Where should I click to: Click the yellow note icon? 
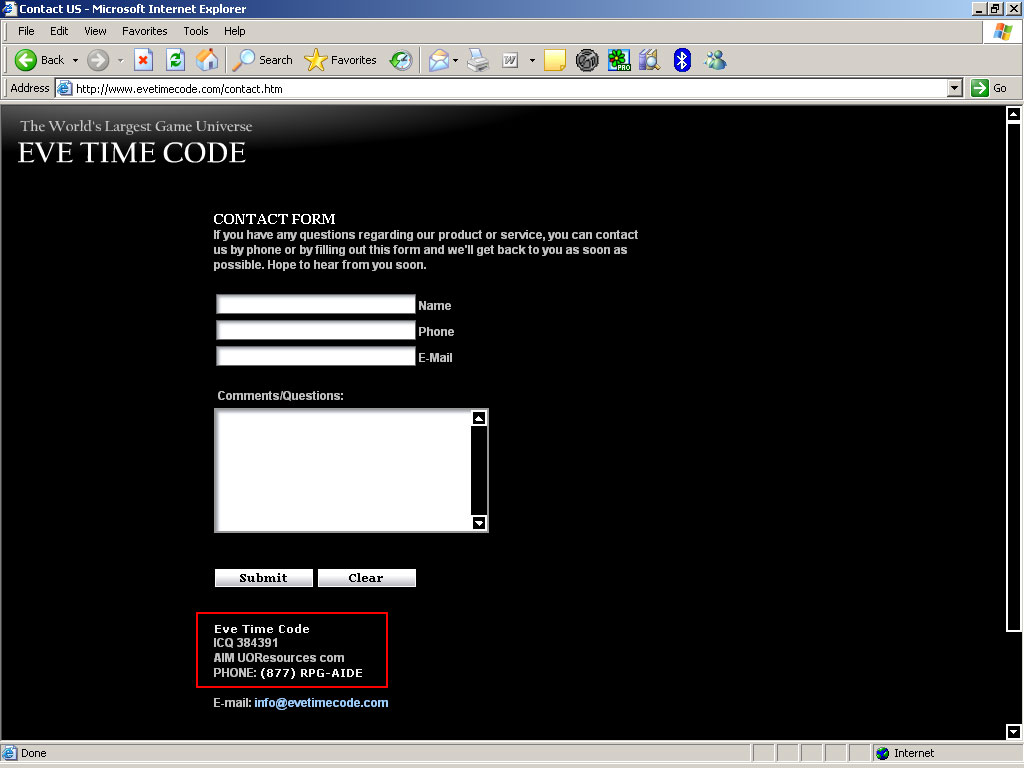click(x=554, y=60)
